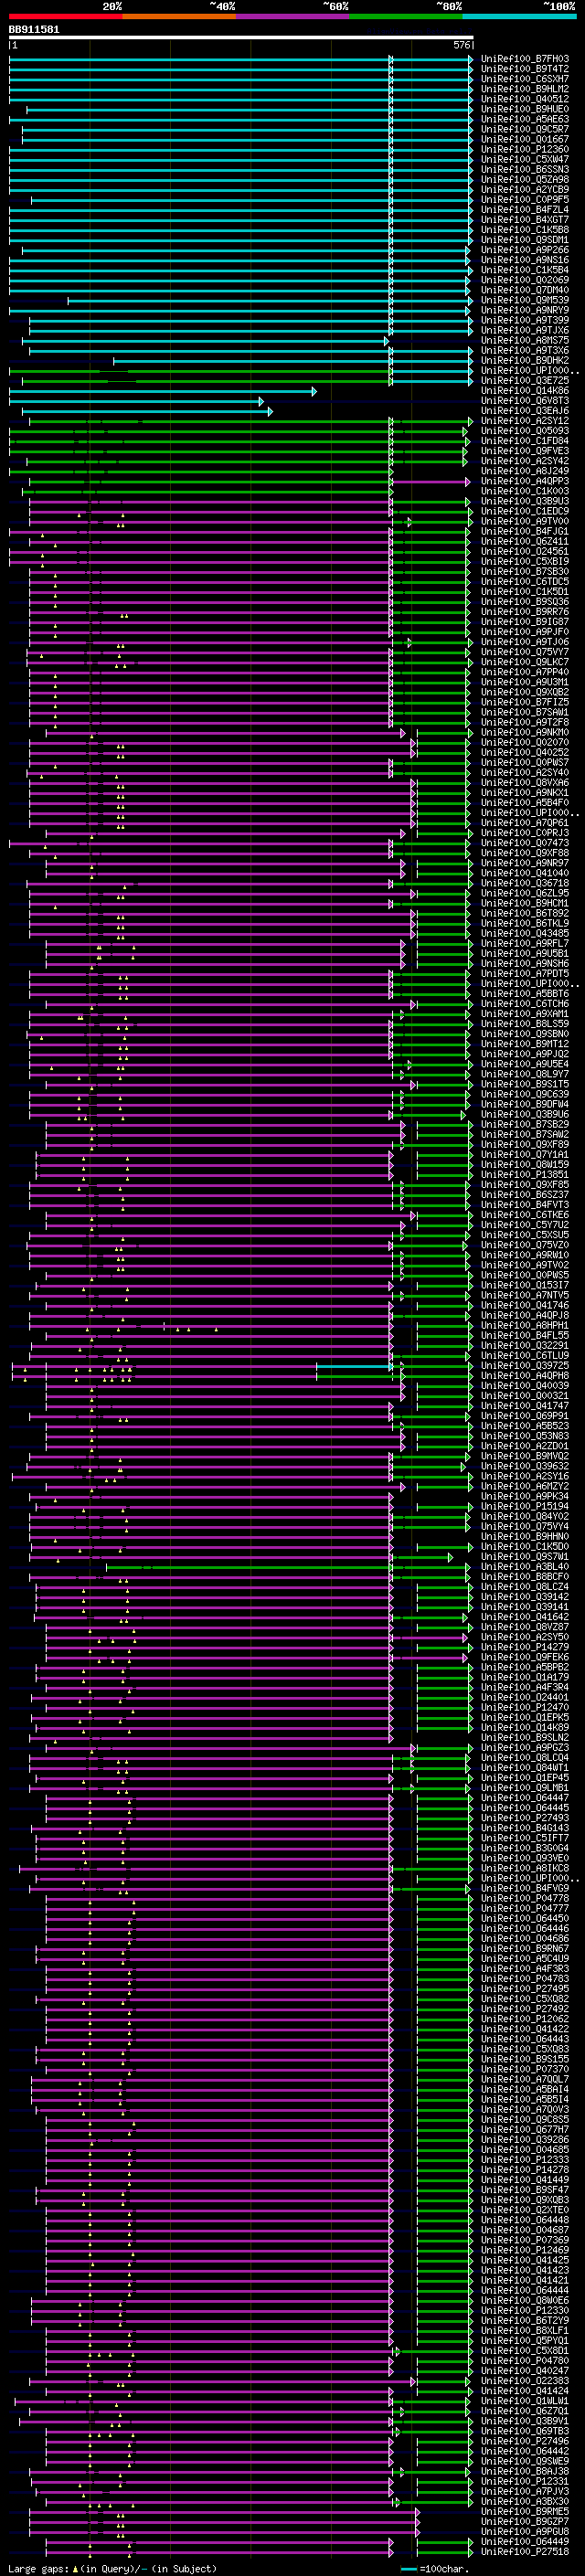The width and height of the screenshot is (585, 2576).
Task: Select hit UniRef100_Q40512
Action: 525,99
